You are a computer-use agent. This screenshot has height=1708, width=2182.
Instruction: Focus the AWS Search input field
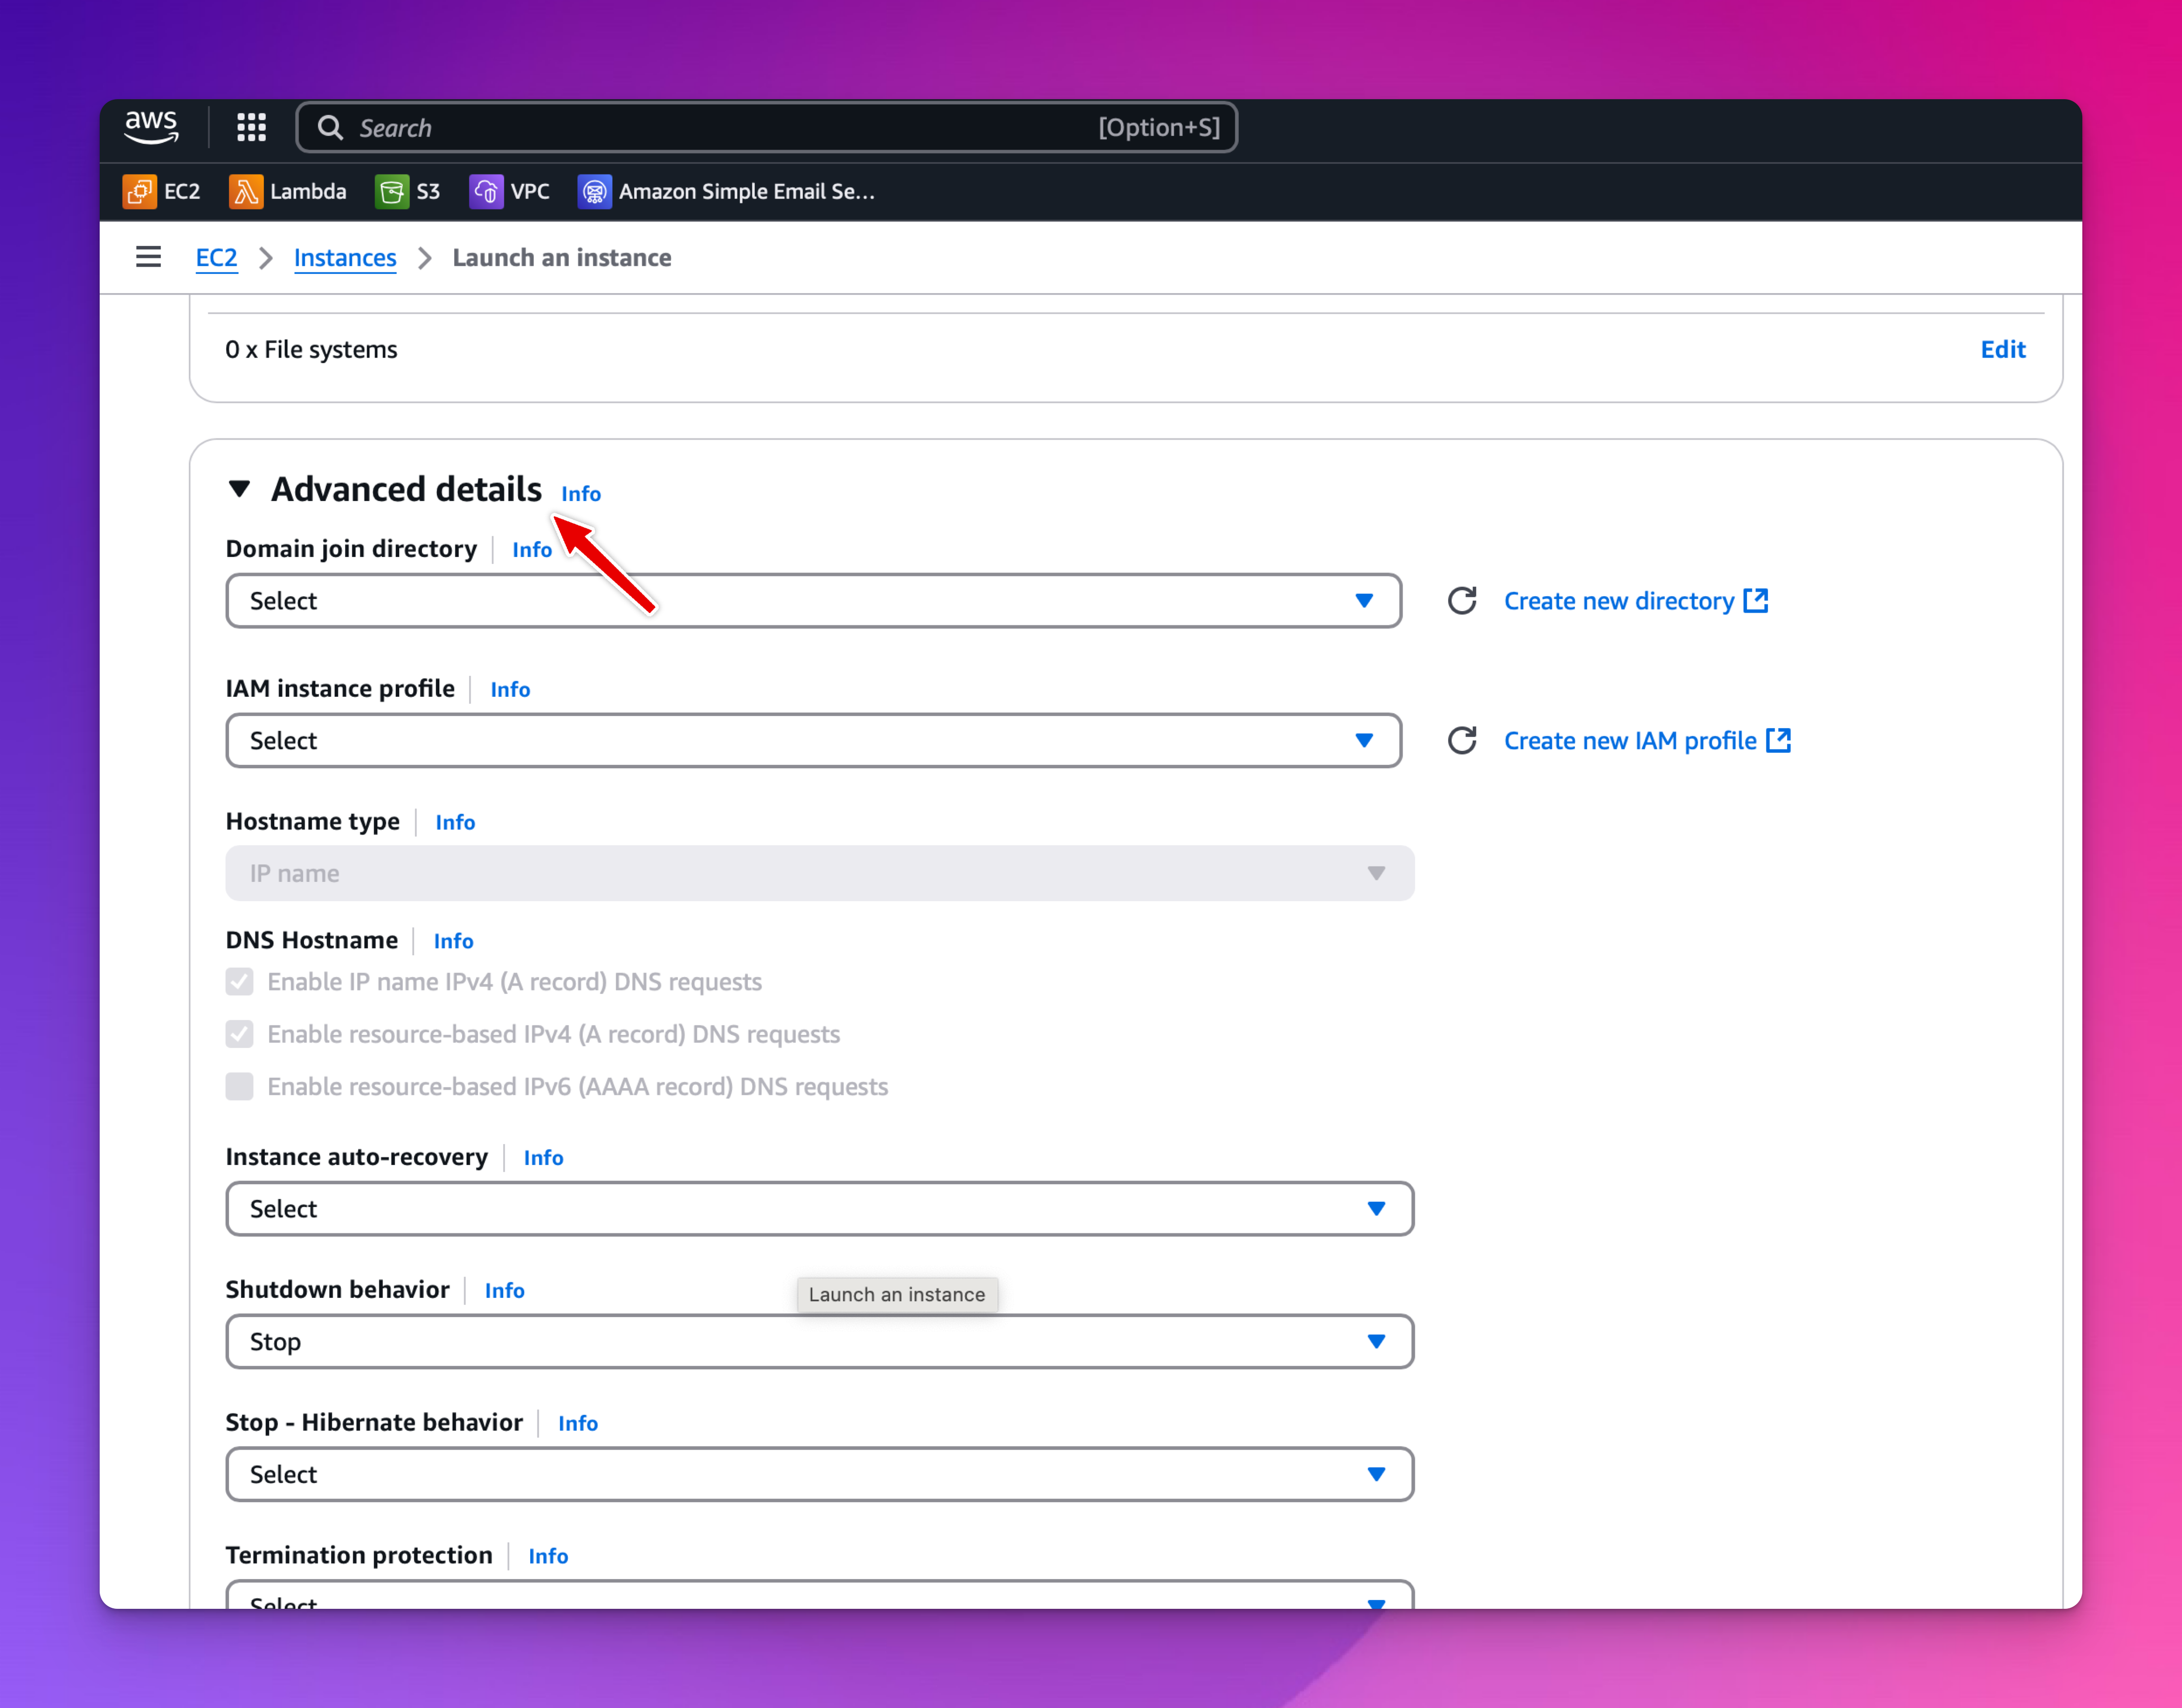(x=767, y=128)
